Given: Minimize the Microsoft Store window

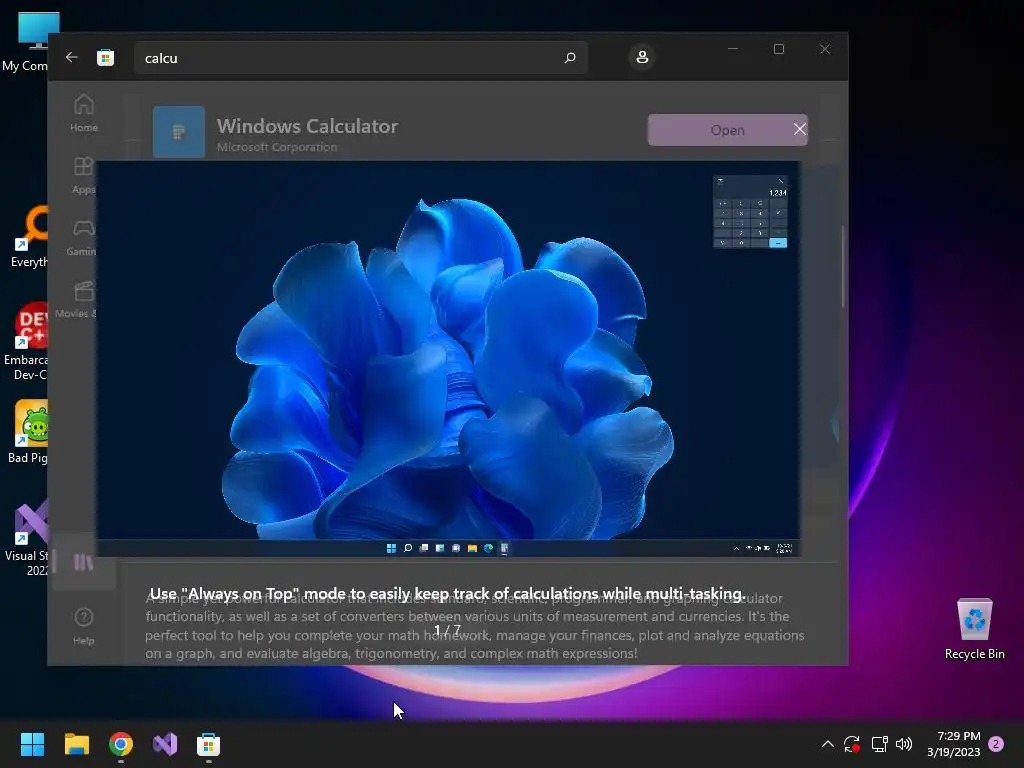Looking at the screenshot, I should click(x=733, y=49).
